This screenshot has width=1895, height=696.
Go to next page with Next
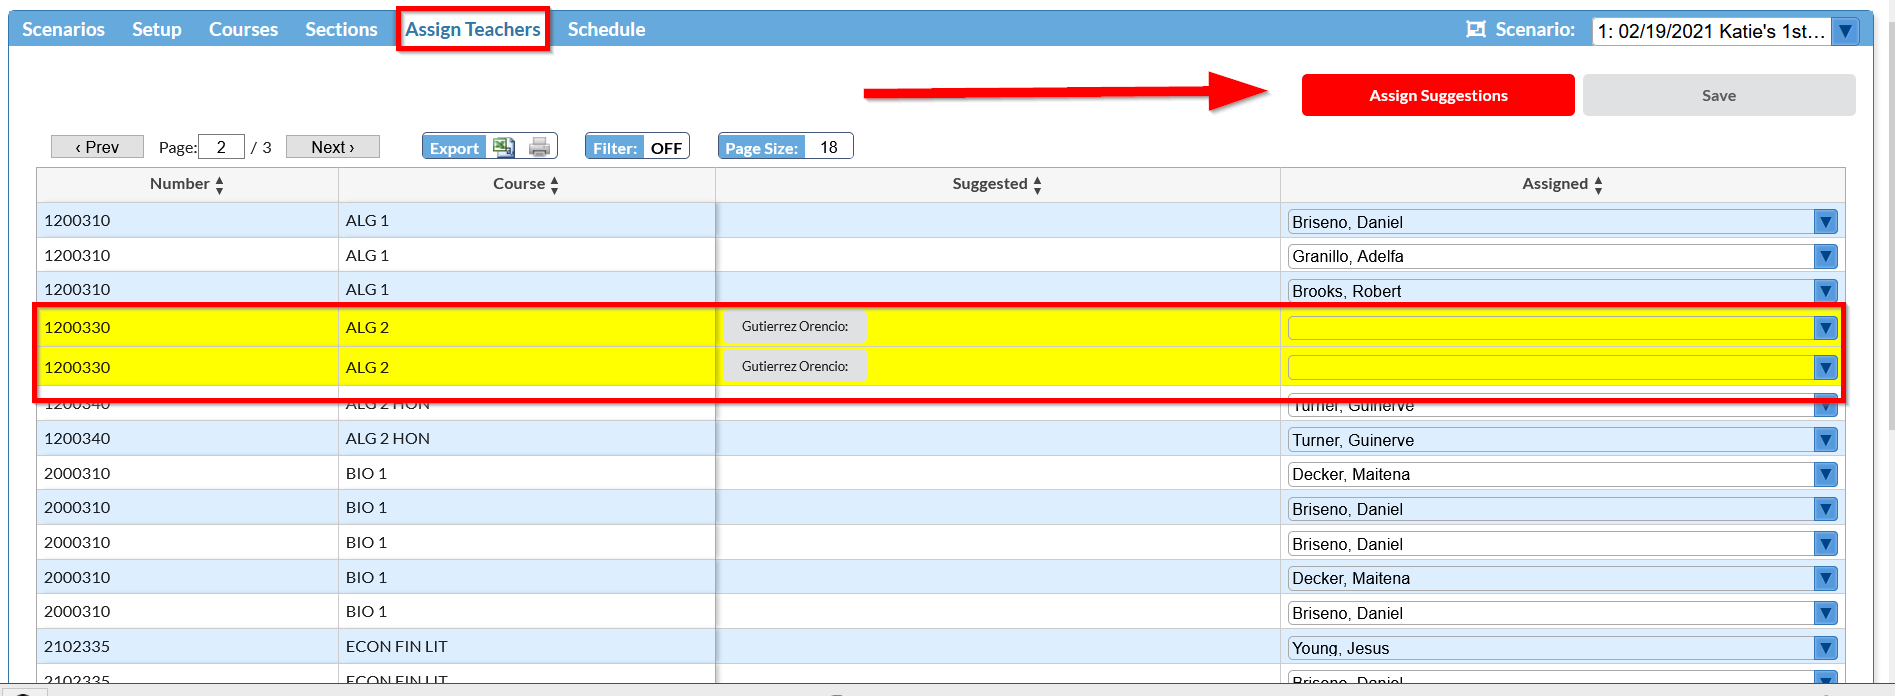point(333,147)
